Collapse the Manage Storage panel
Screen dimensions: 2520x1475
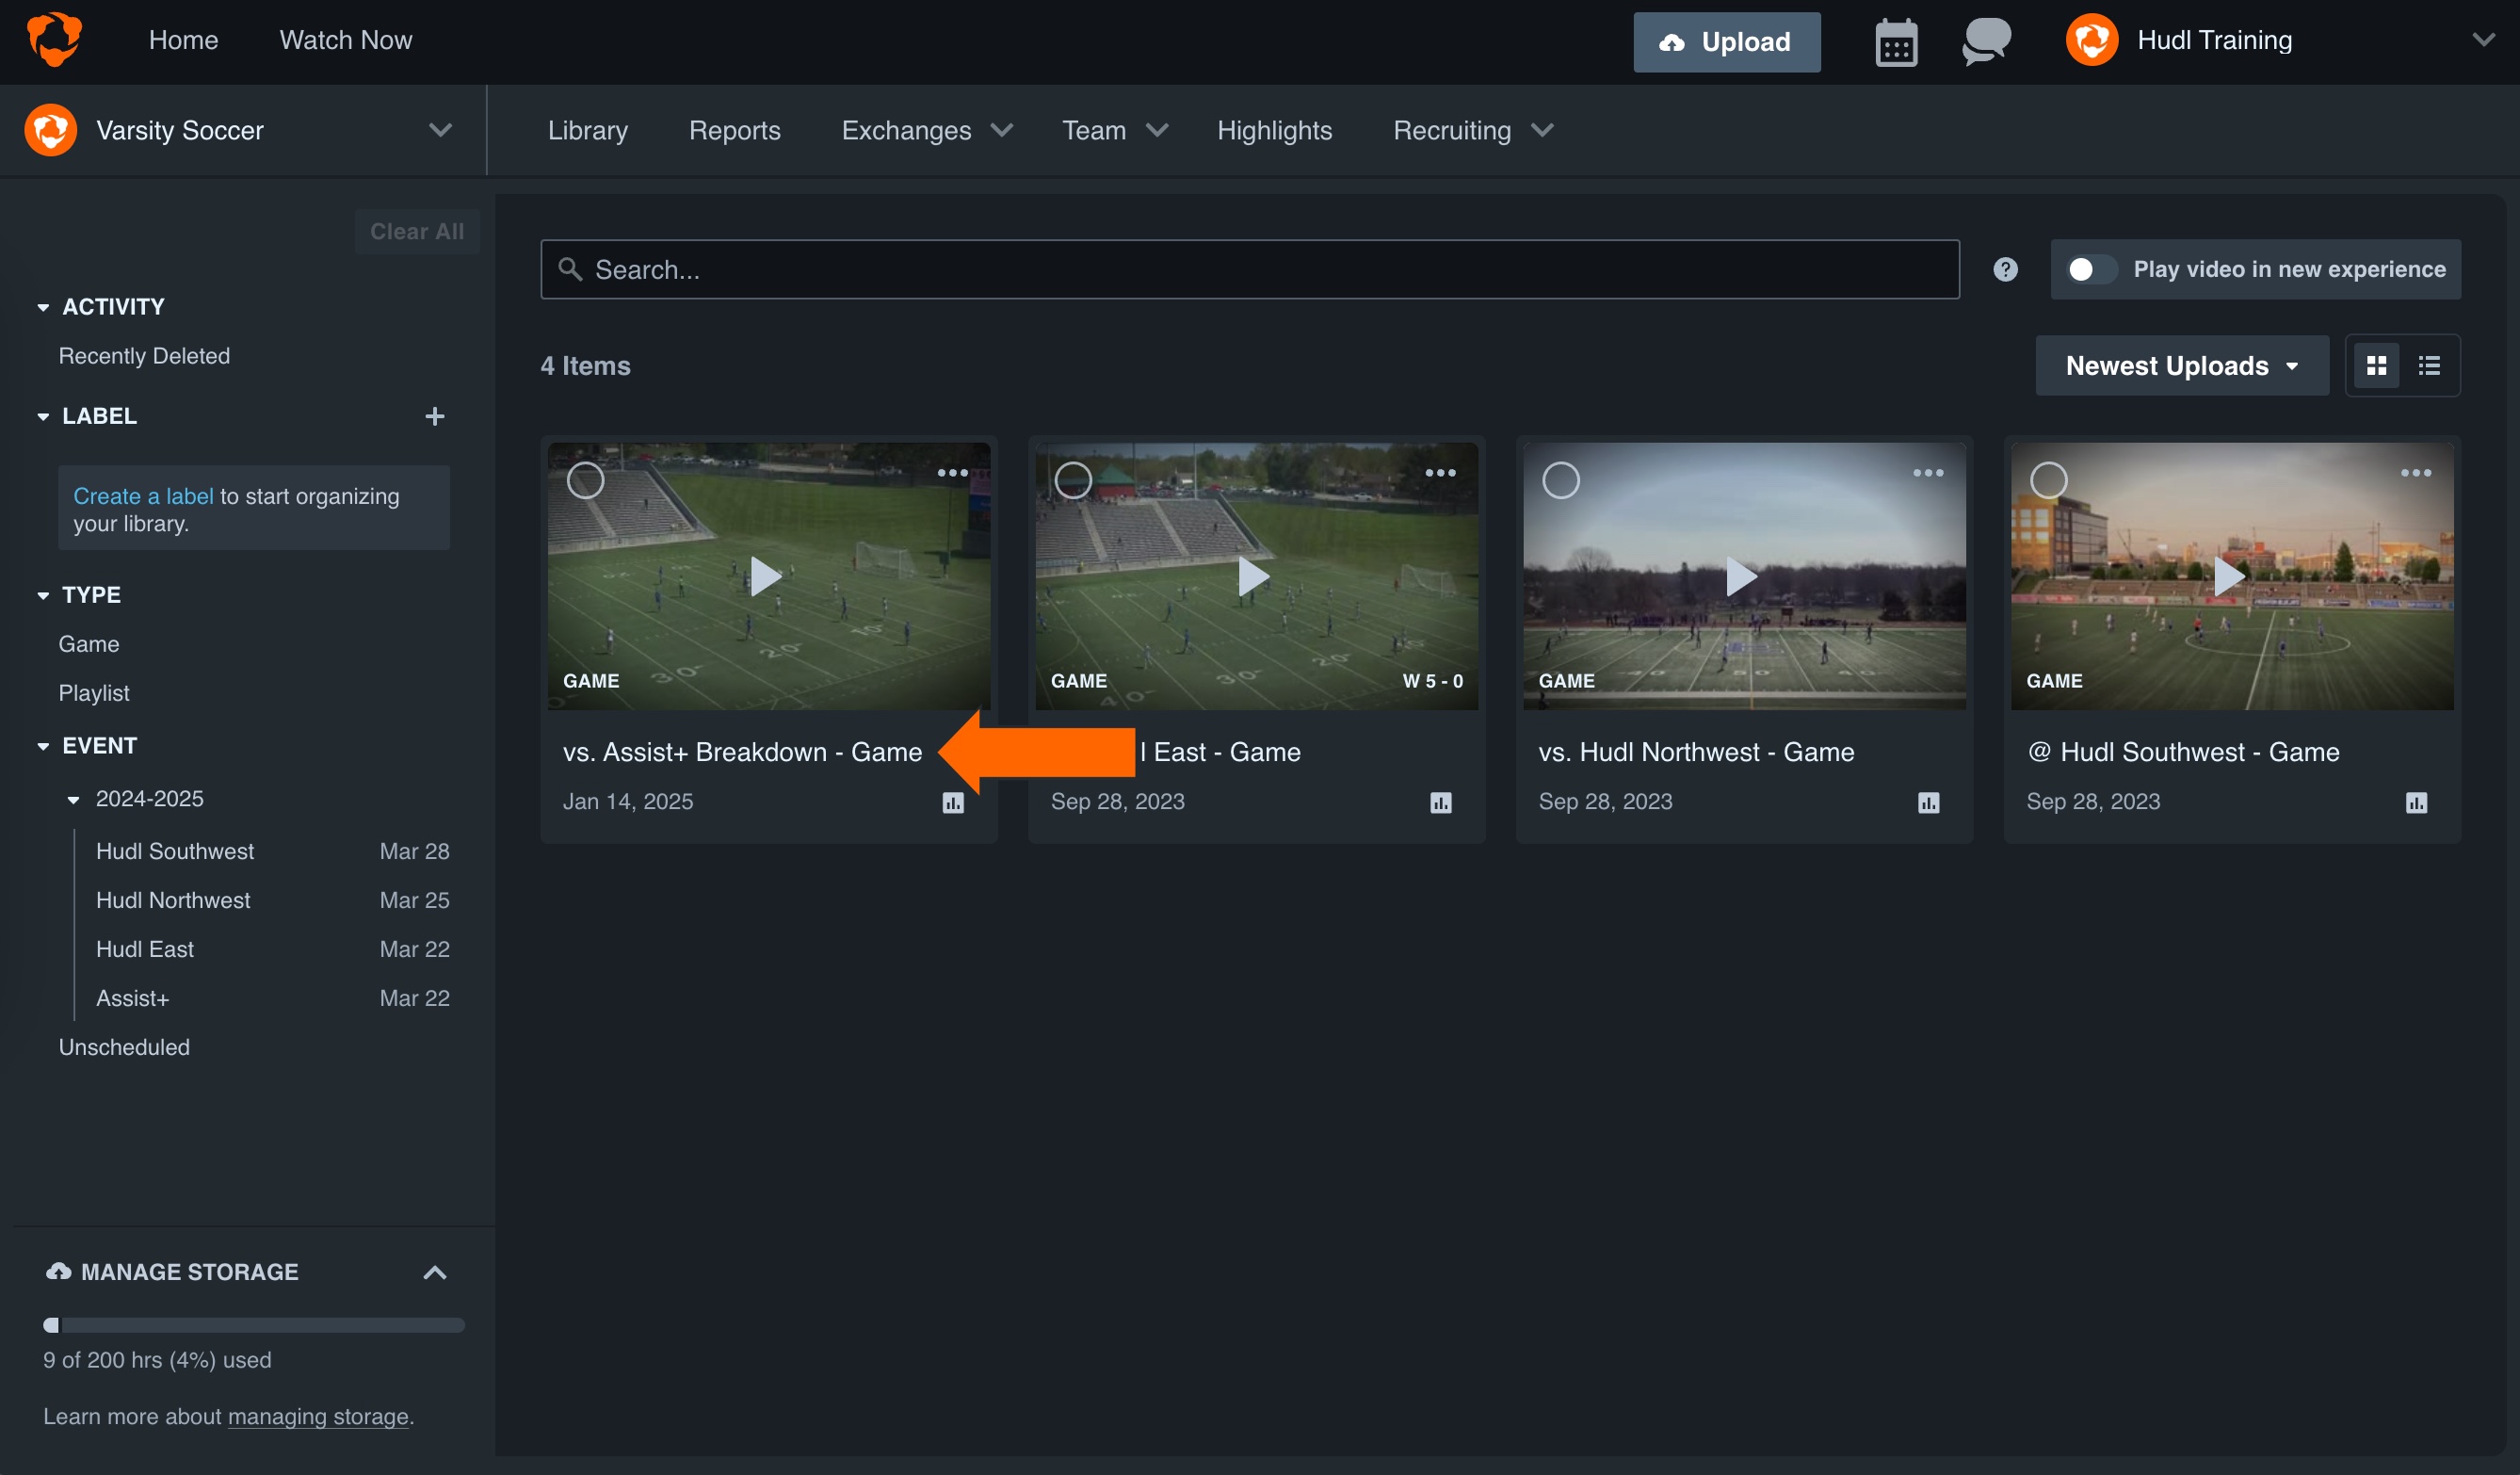pos(435,1272)
